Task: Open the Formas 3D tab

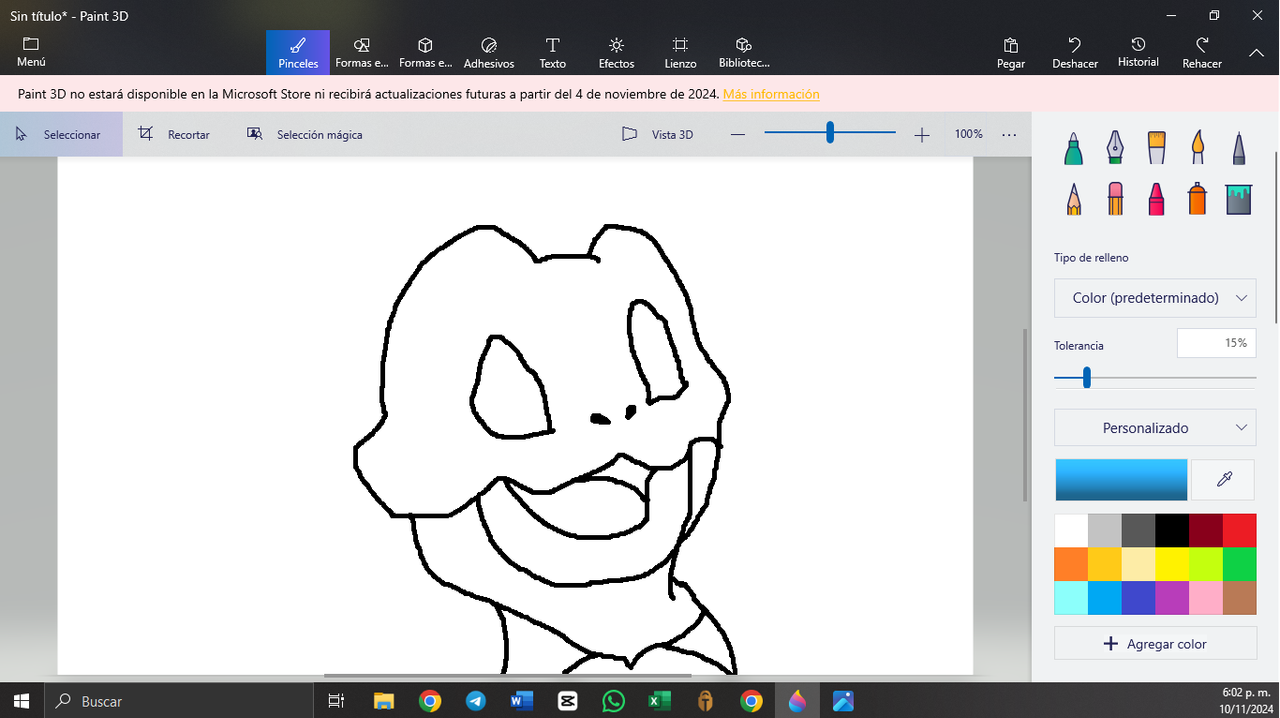Action: 425,53
